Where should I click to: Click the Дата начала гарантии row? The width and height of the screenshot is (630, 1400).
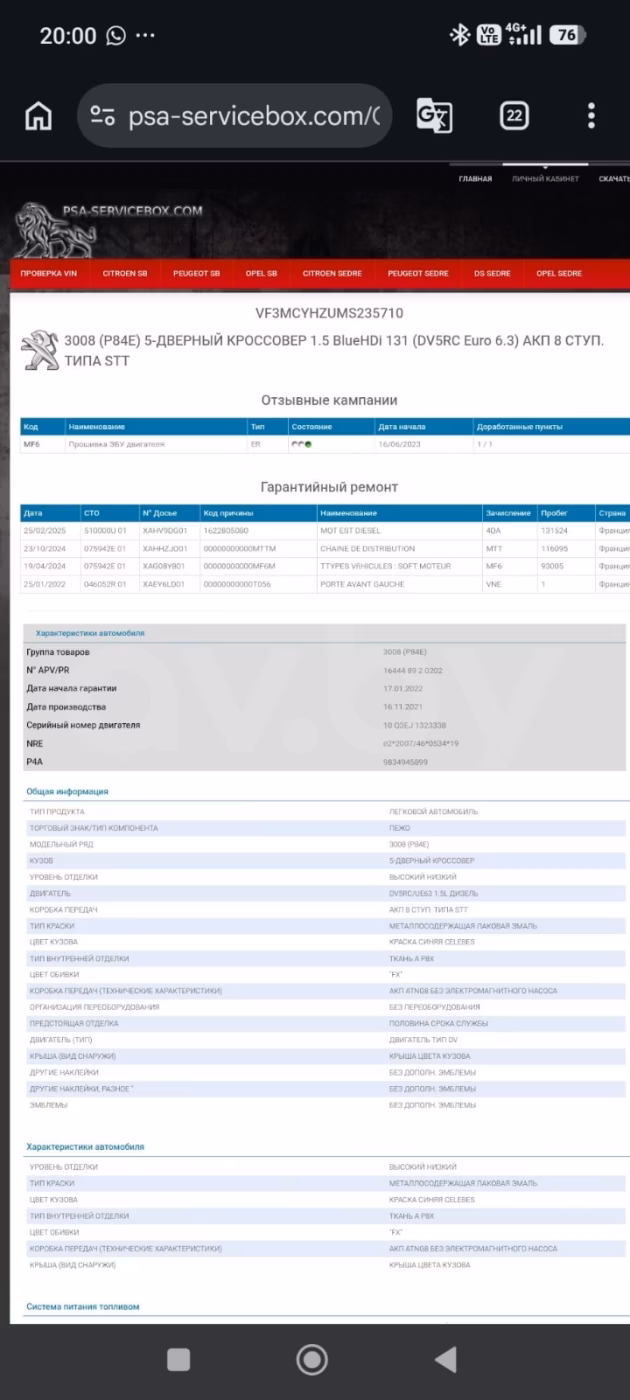[x=325, y=688]
